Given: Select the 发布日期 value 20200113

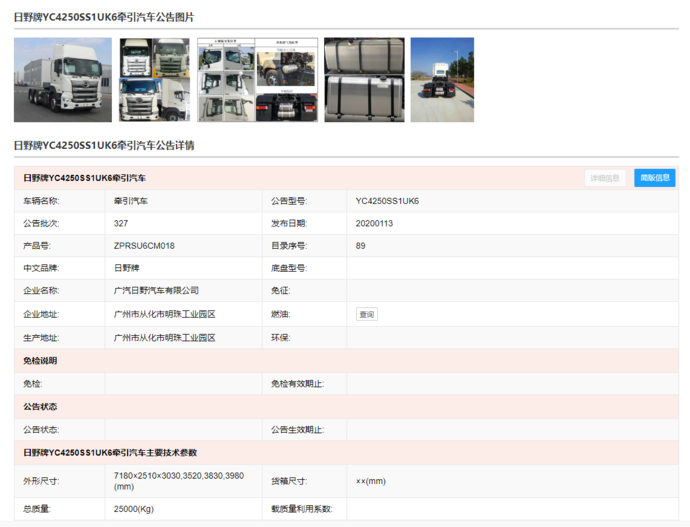Looking at the screenshot, I should [374, 223].
